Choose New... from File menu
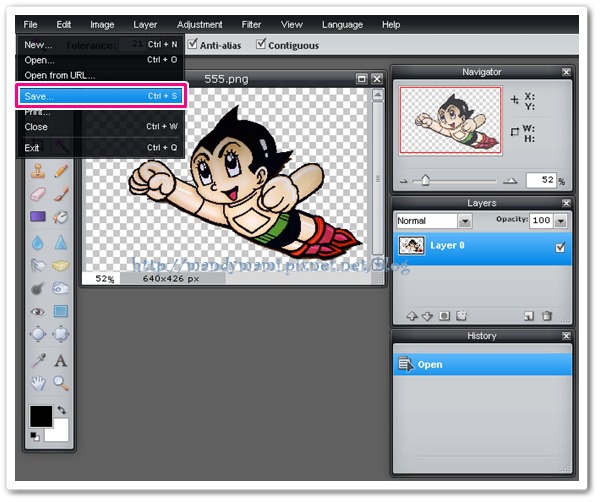The width and height of the screenshot is (600, 502). [x=101, y=45]
